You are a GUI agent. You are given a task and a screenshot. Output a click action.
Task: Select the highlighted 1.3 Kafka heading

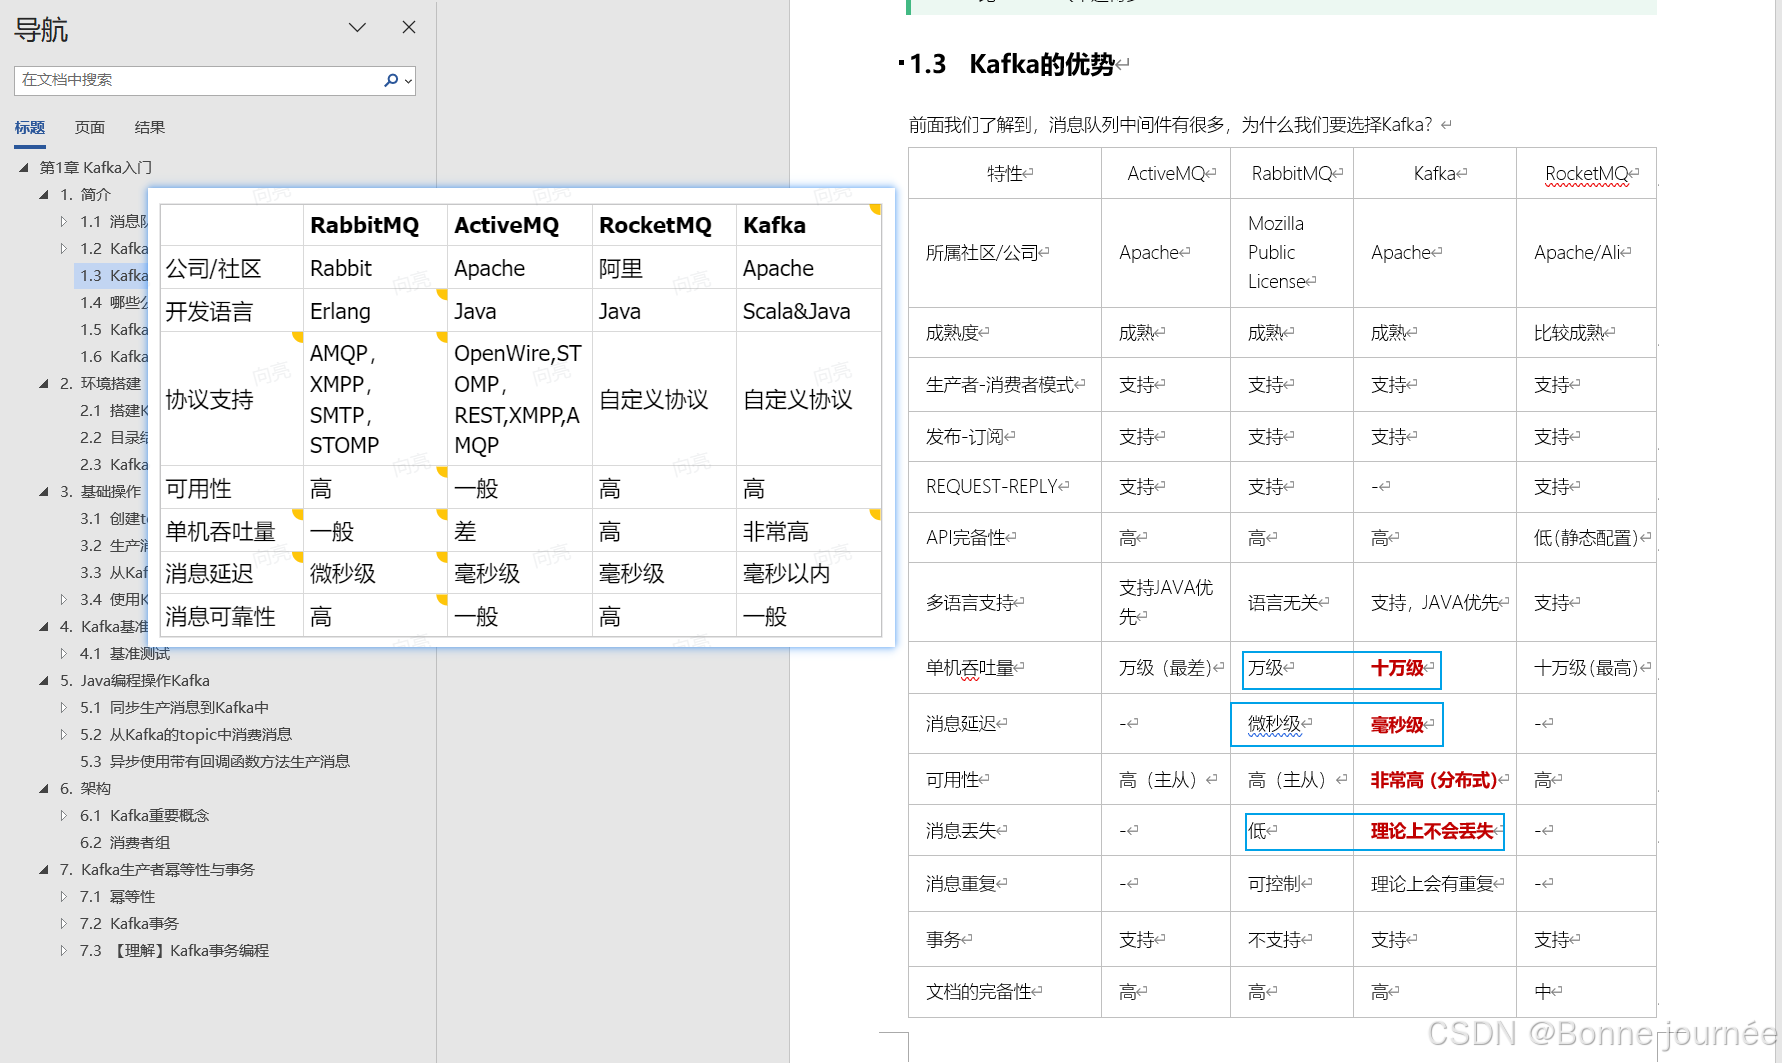pyautogui.click(x=113, y=275)
